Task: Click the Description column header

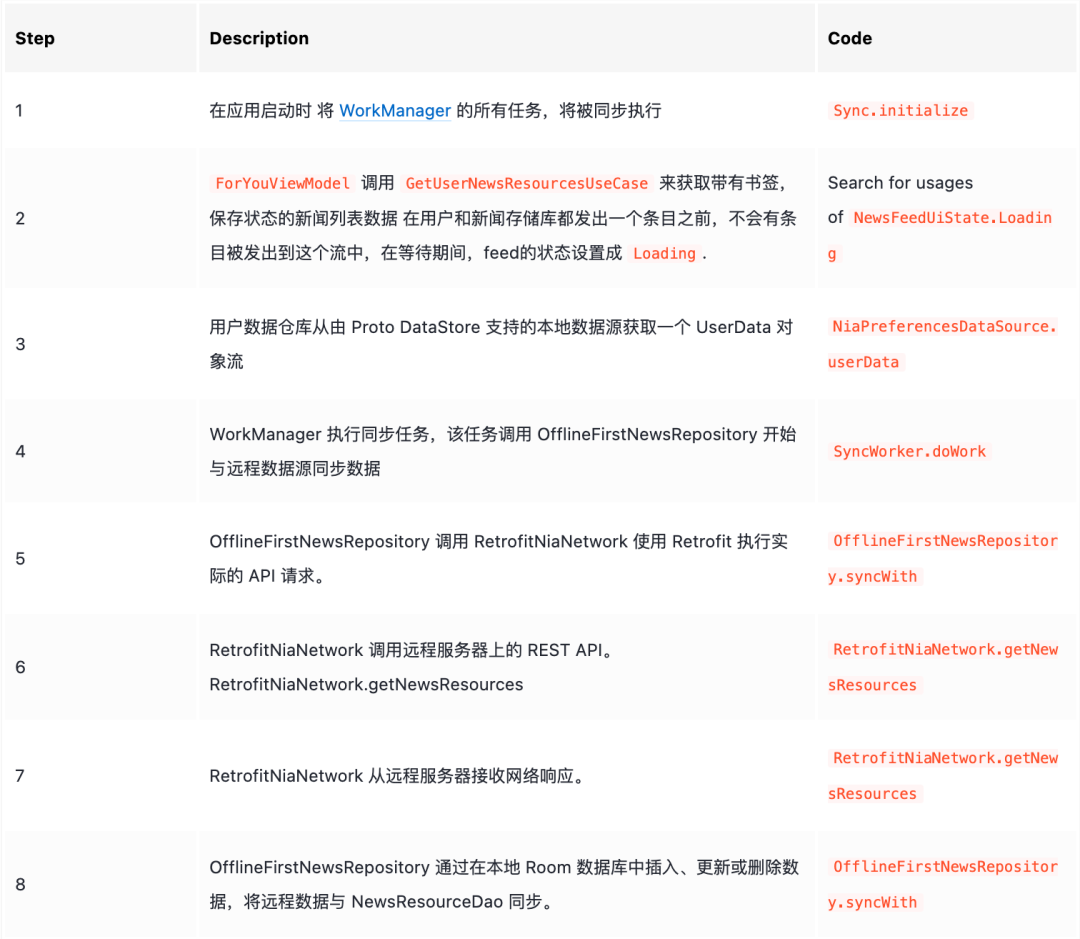Action: 259,39
